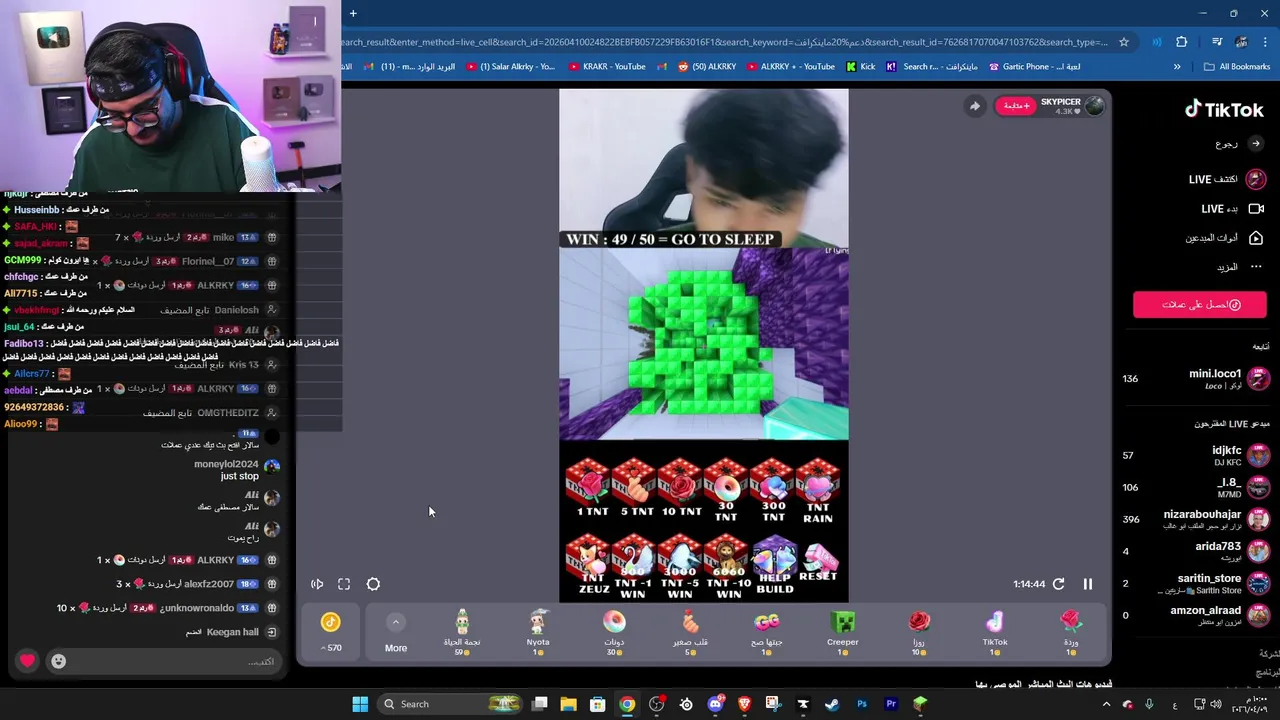1280x720 pixels.
Task: Open Kick bookmark
Action: (x=860, y=67)
